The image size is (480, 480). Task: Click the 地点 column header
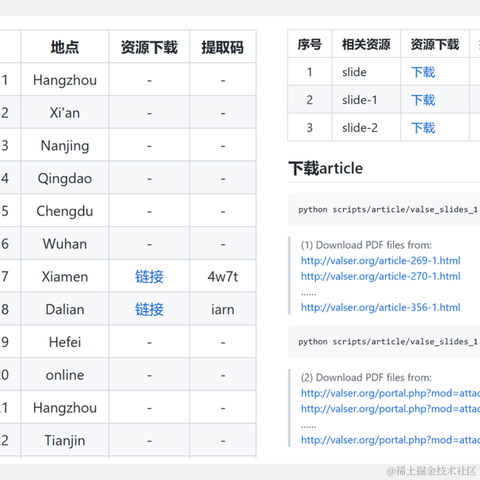click(65, 47)
